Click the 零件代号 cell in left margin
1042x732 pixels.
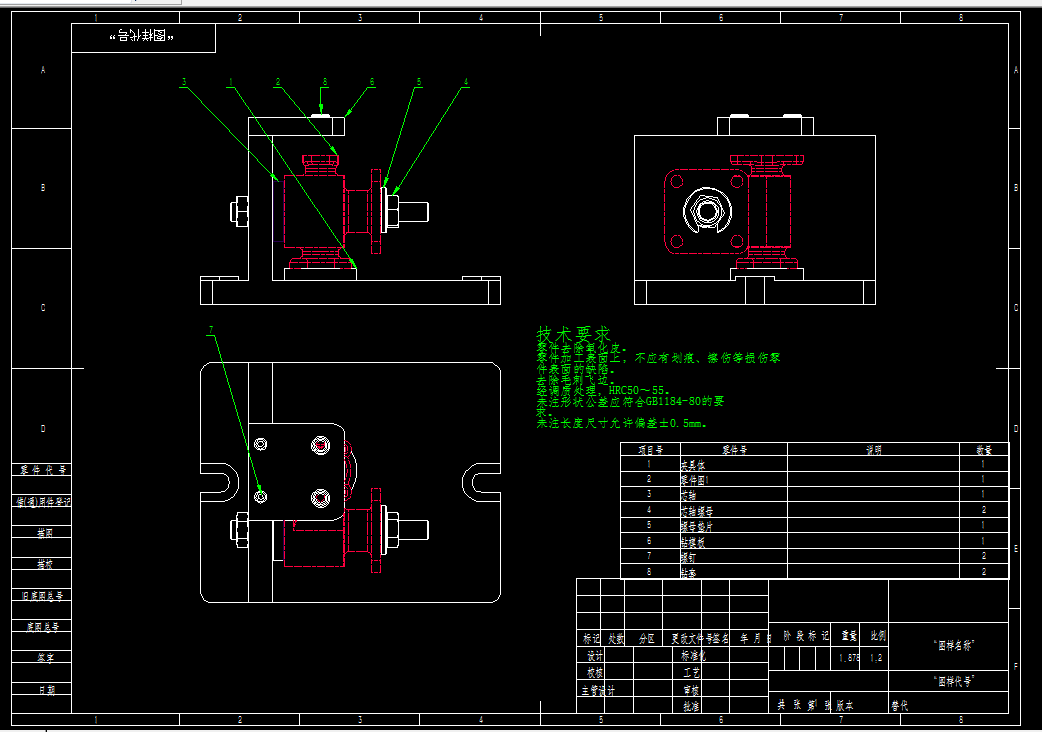43,470
